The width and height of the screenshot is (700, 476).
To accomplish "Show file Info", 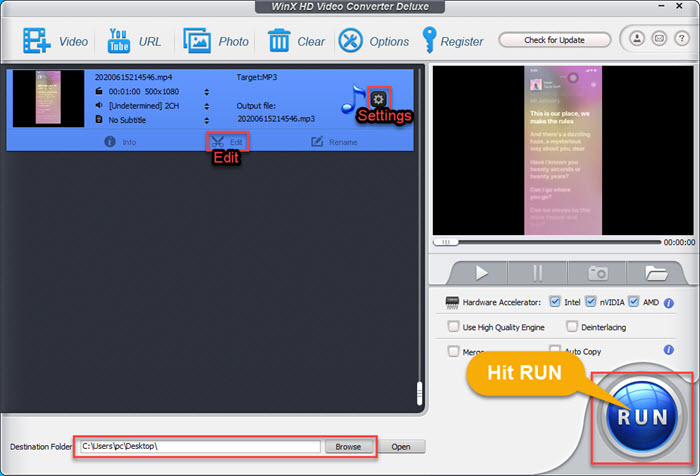I will coord(120,142).
